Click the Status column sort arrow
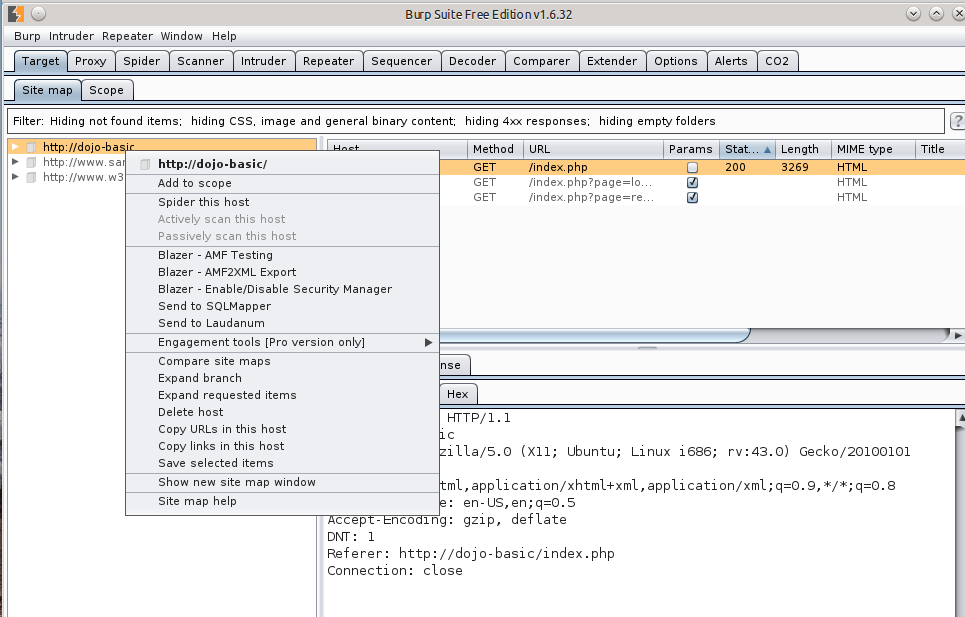Viewport: 965px width, 617px height. click(767, 149)
